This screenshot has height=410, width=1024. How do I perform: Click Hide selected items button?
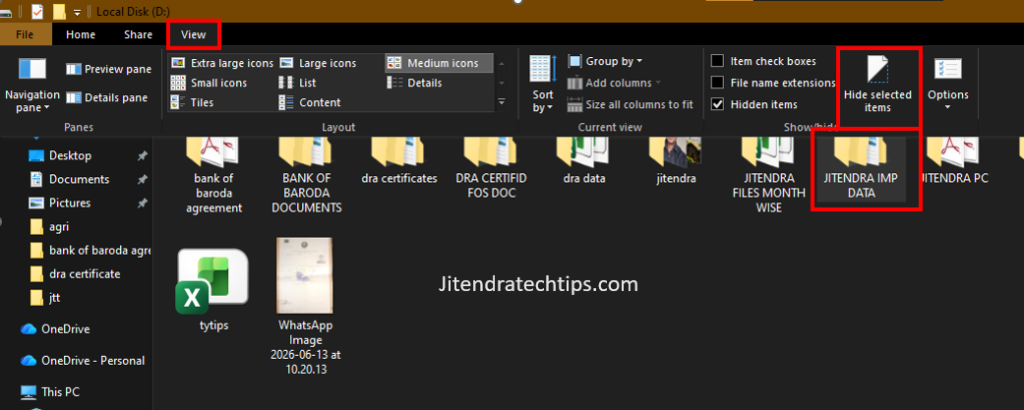point(878,85)
